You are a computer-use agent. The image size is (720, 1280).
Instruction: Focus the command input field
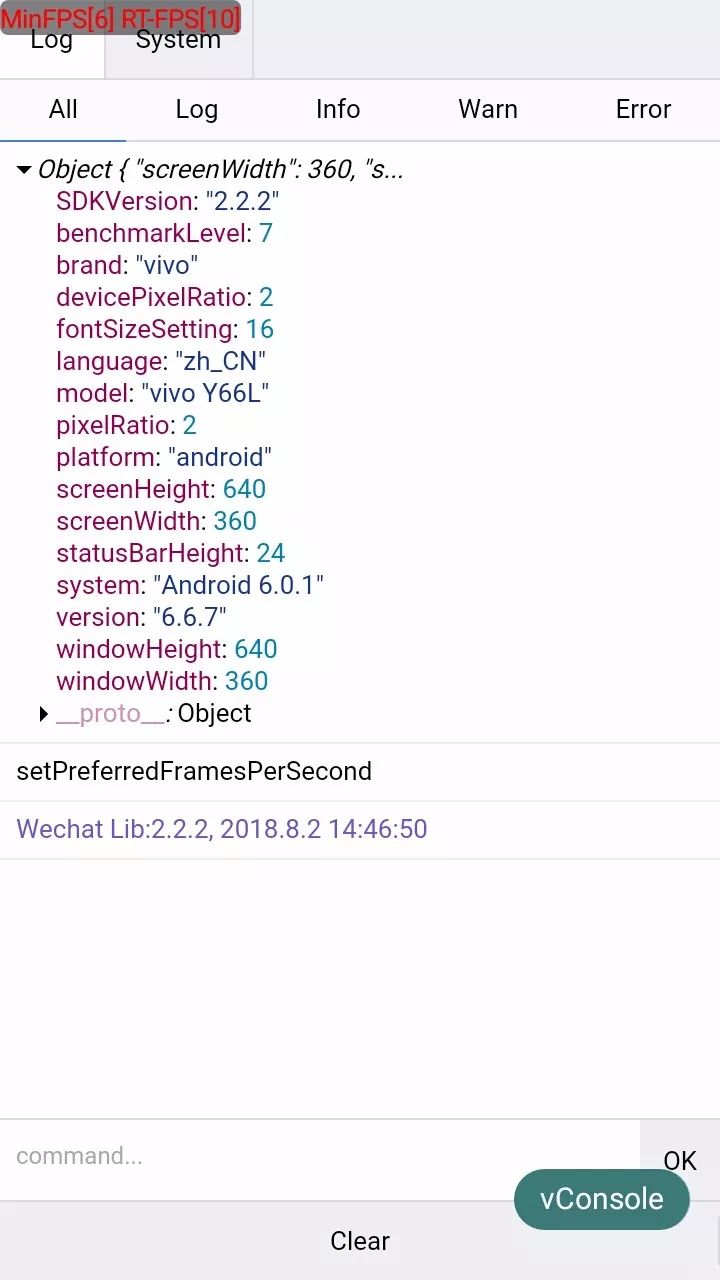click(320, 1158)
